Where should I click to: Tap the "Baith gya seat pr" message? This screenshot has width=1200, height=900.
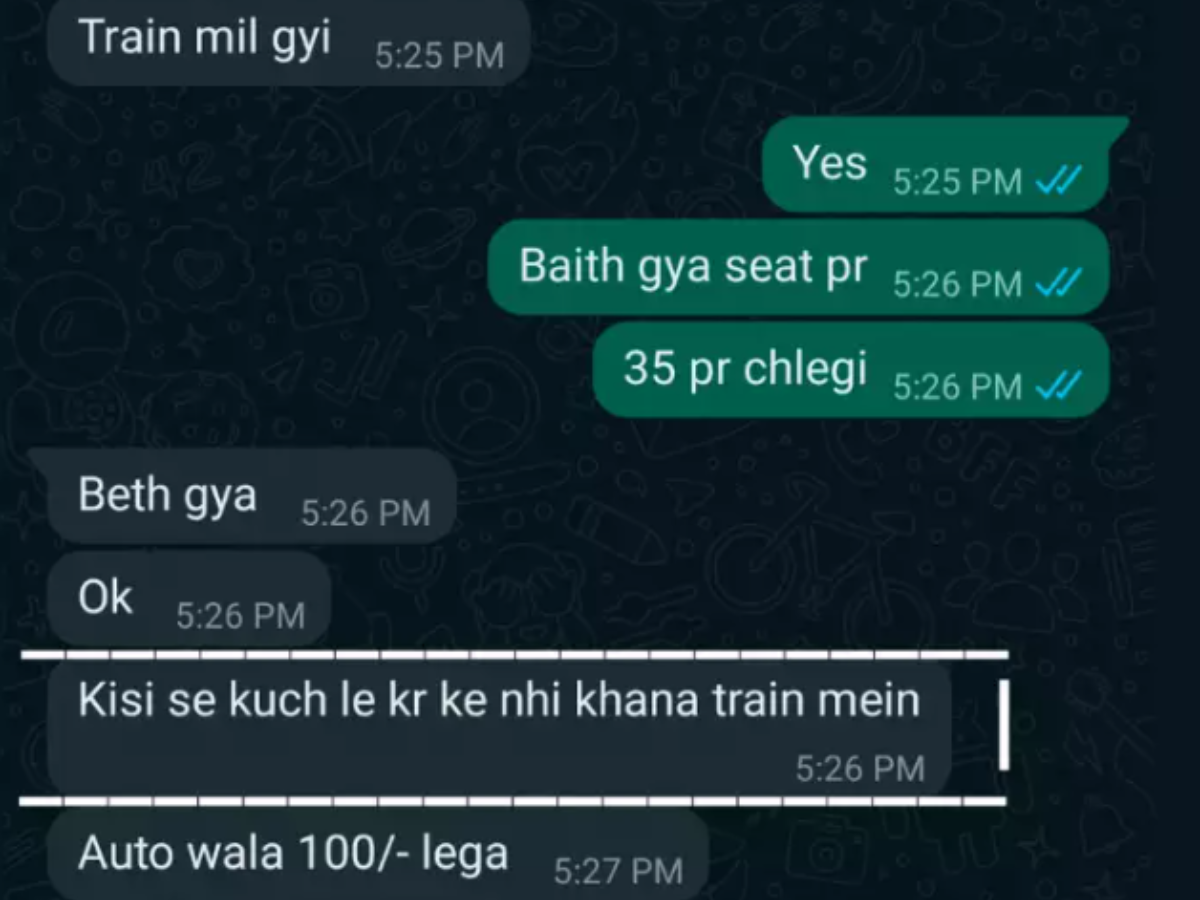click(798, 268)
